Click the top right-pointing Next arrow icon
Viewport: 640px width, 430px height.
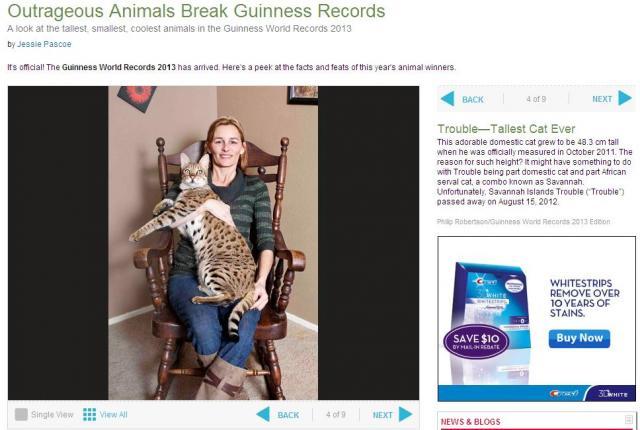tap(625, 98)
